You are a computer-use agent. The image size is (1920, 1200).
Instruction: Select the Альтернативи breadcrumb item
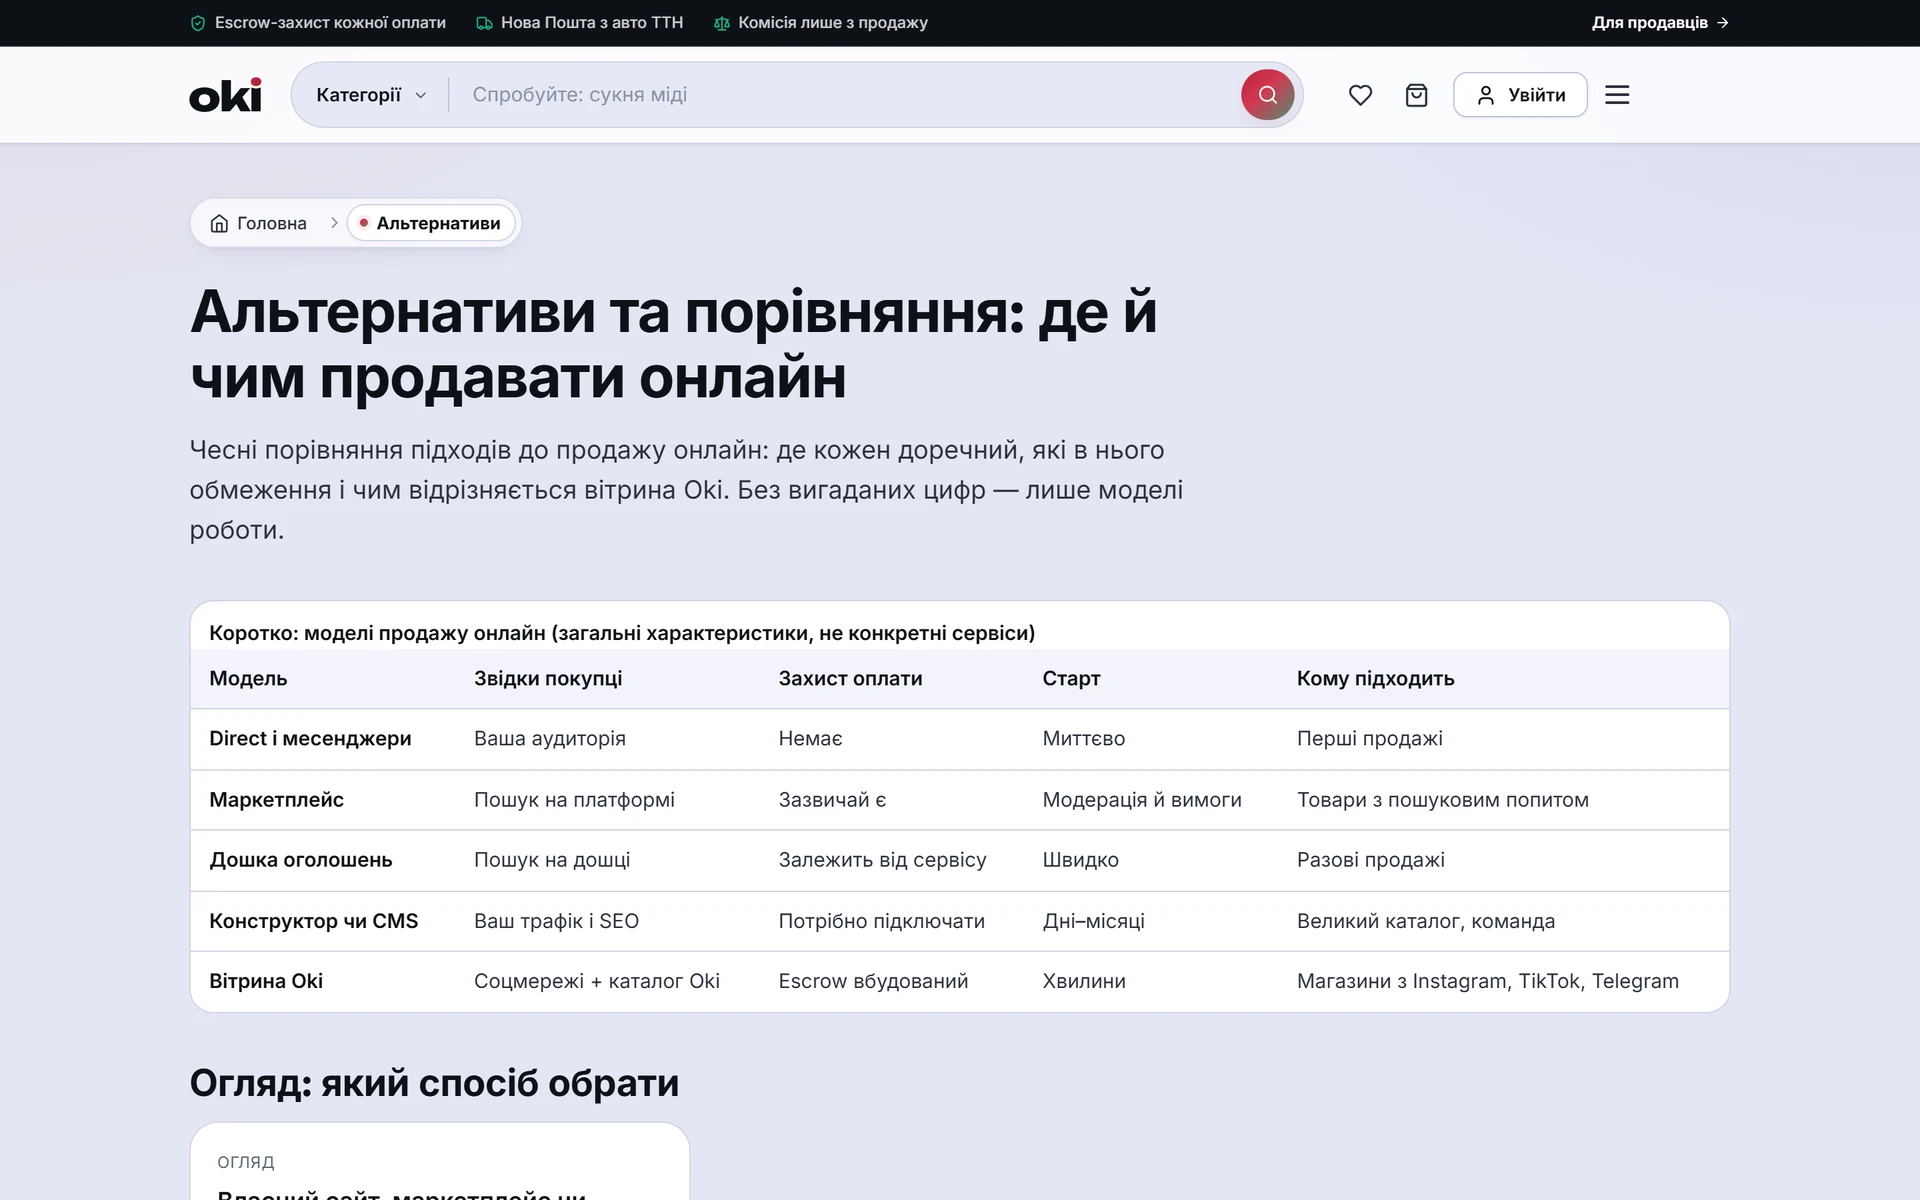point(431,223)
